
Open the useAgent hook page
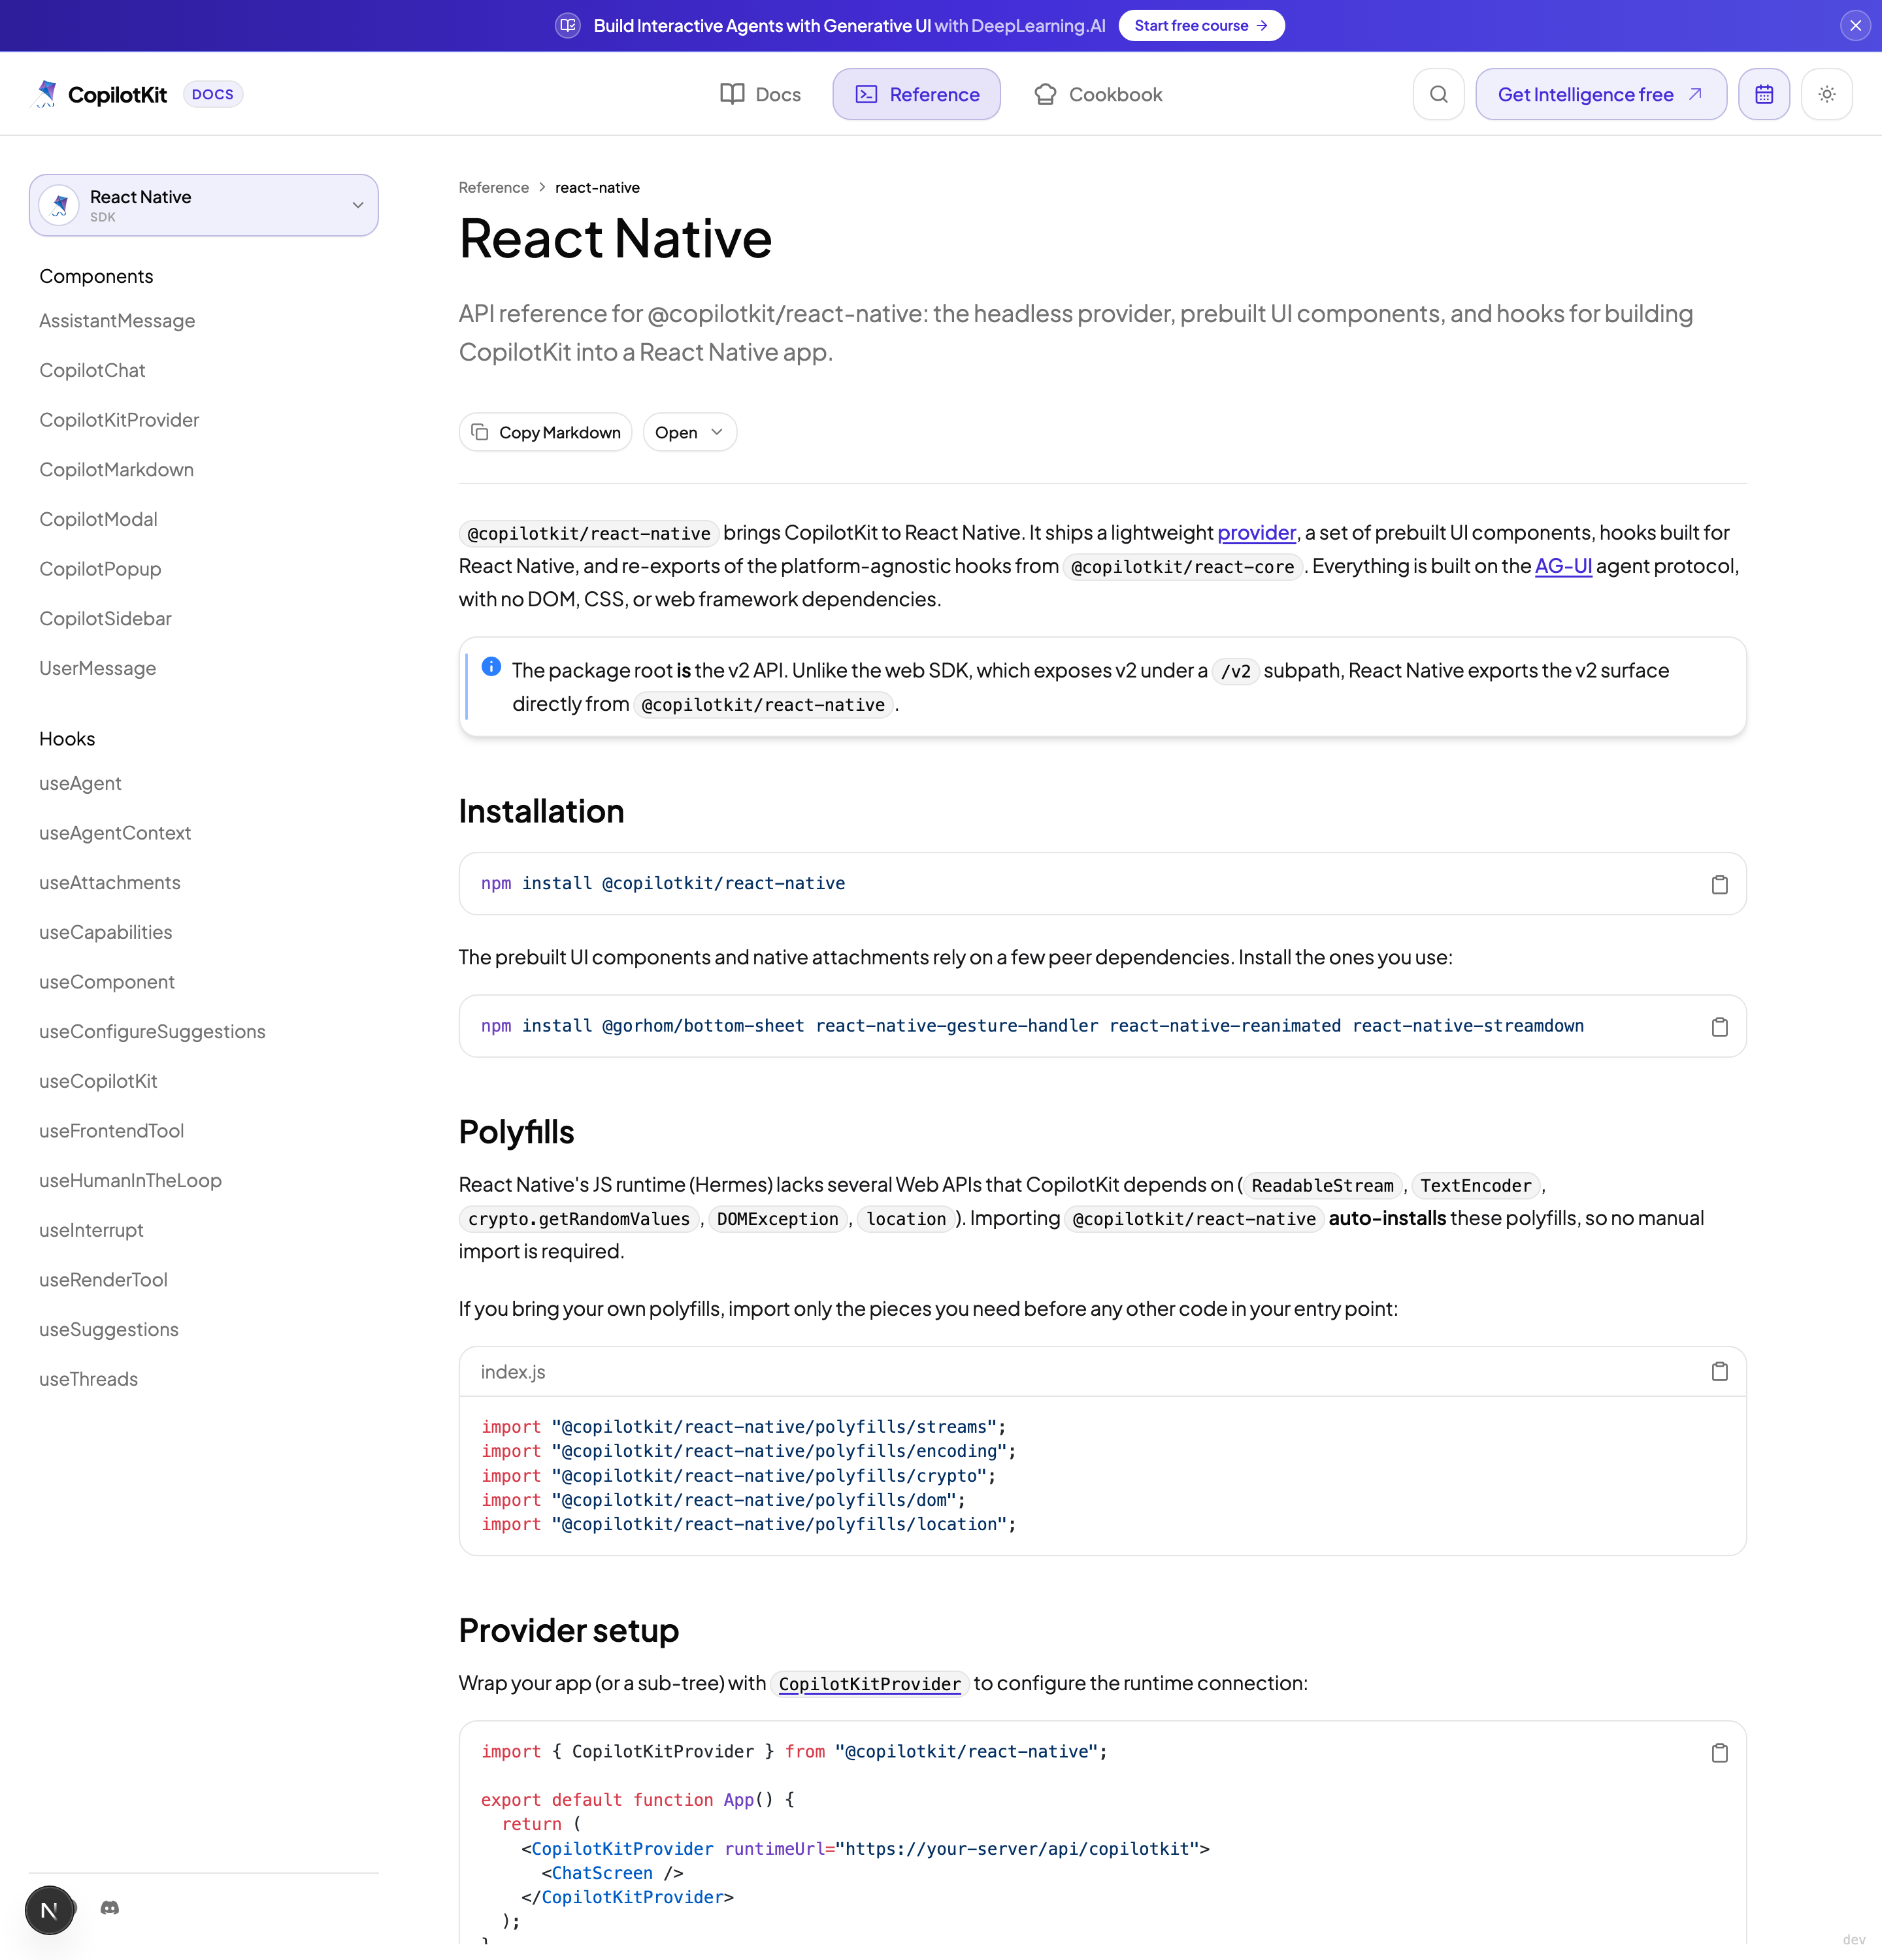(80, 783)
